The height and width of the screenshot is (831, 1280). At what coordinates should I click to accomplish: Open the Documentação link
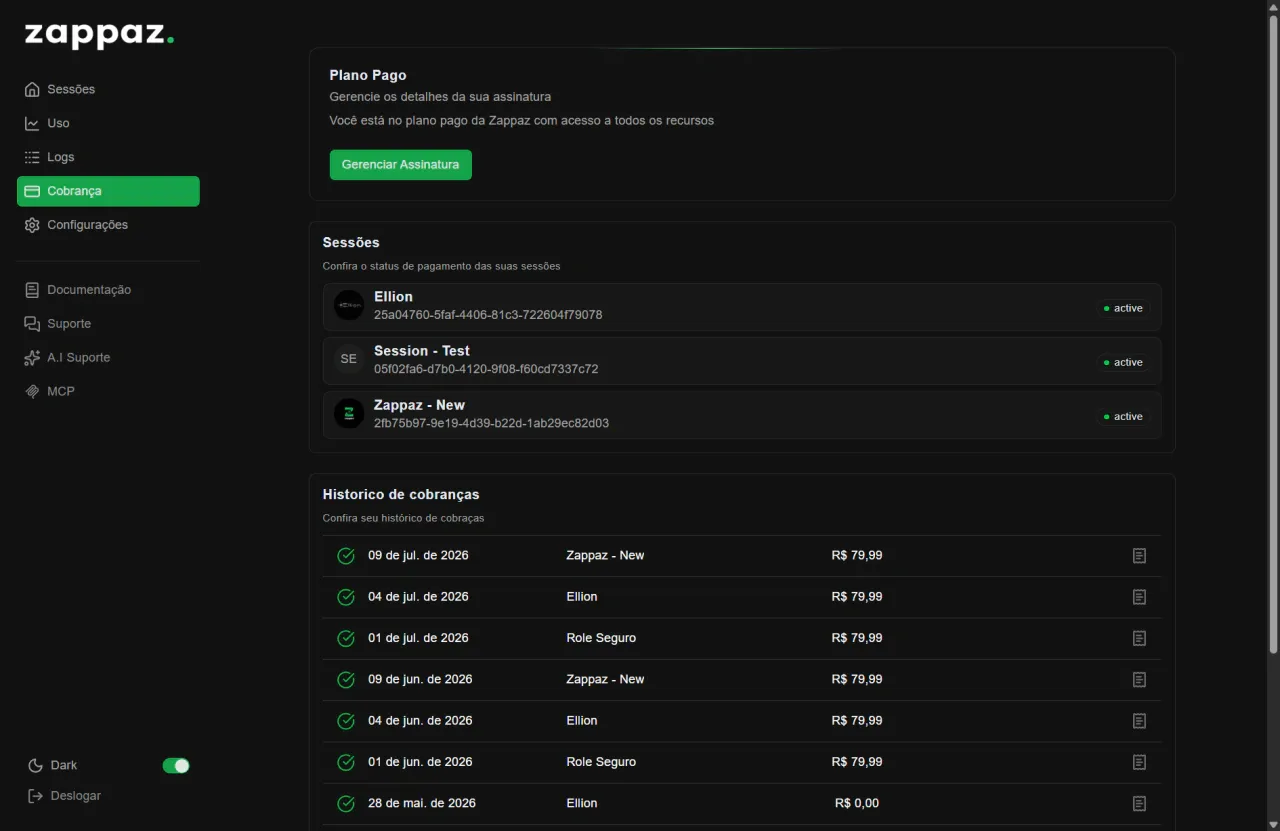click(x=108, y=290)
